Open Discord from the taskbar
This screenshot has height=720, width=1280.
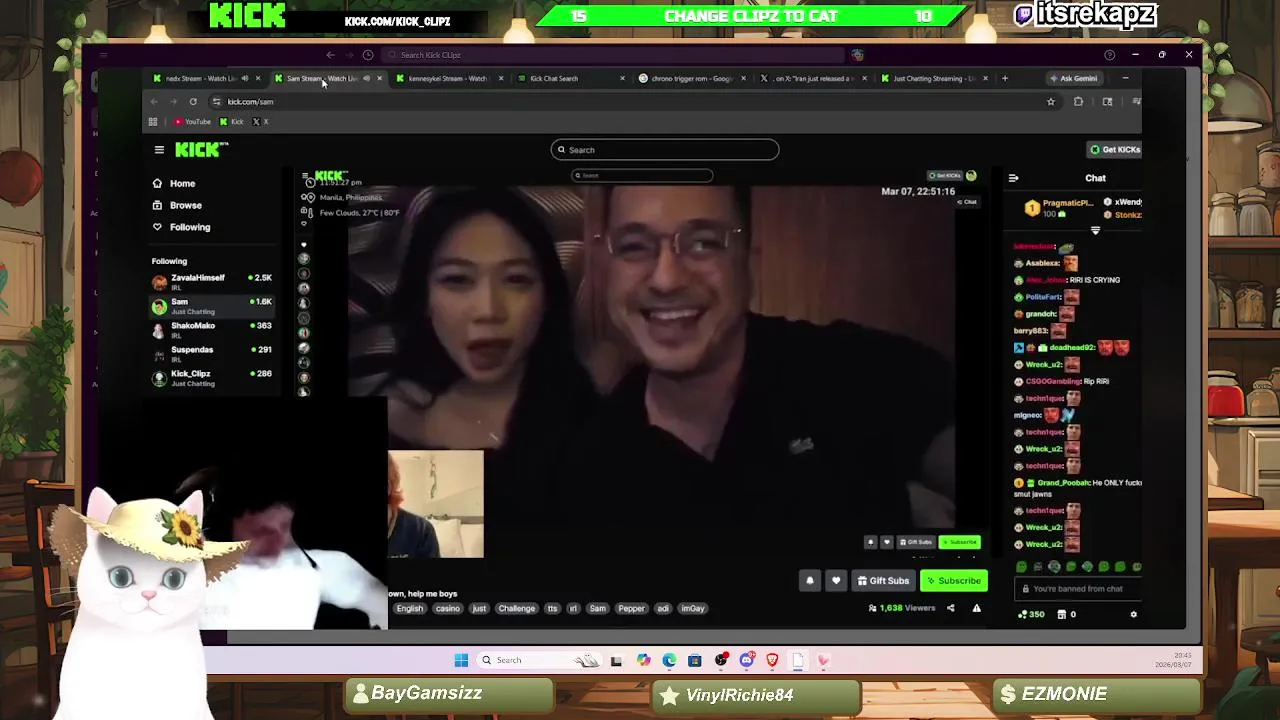(747, 660)
